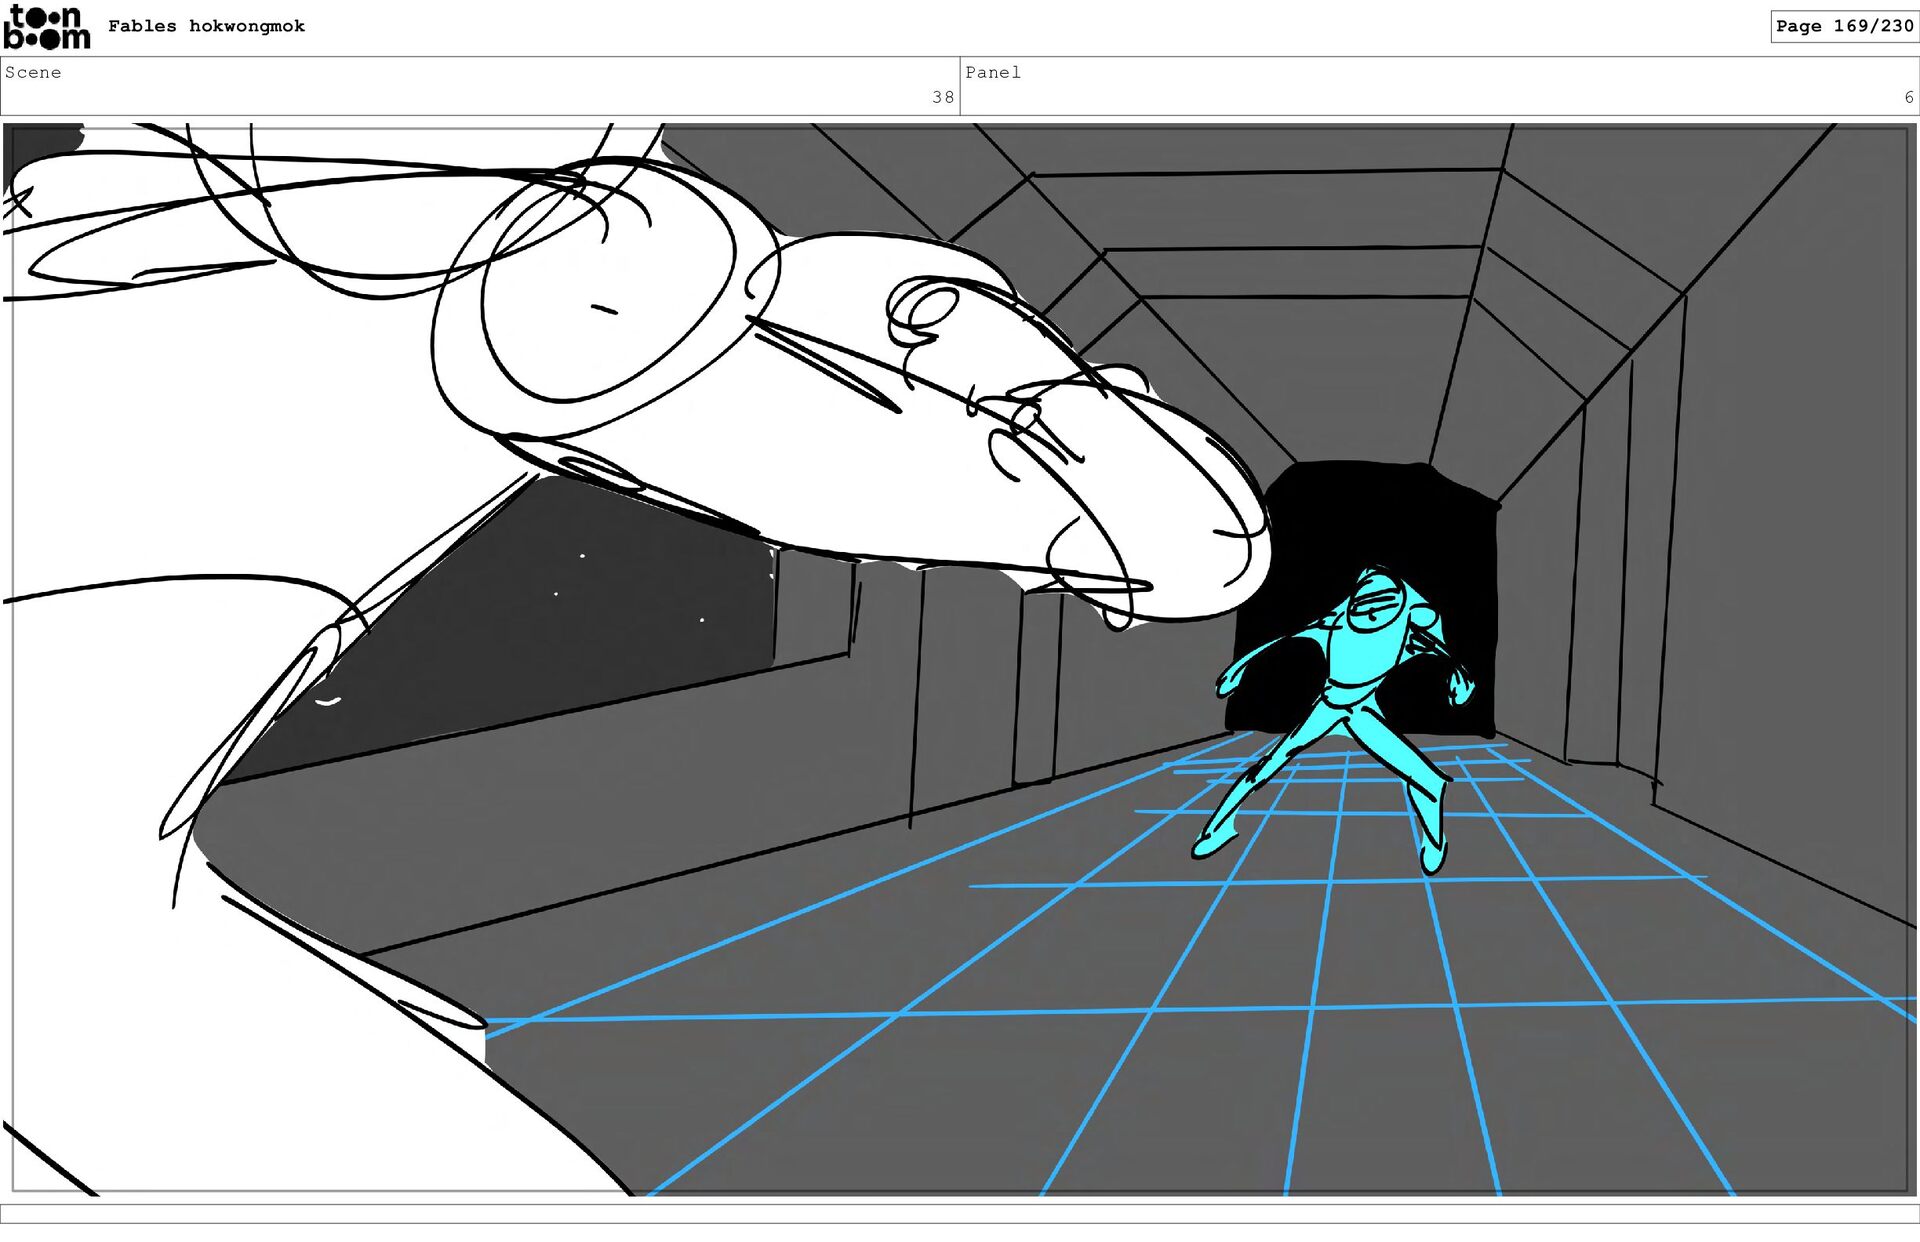The width and height of the screenshot is (1920, 1242).
Task: Click the 'Page 169/230' page indicator box
Action: (x=1843, y=26)
